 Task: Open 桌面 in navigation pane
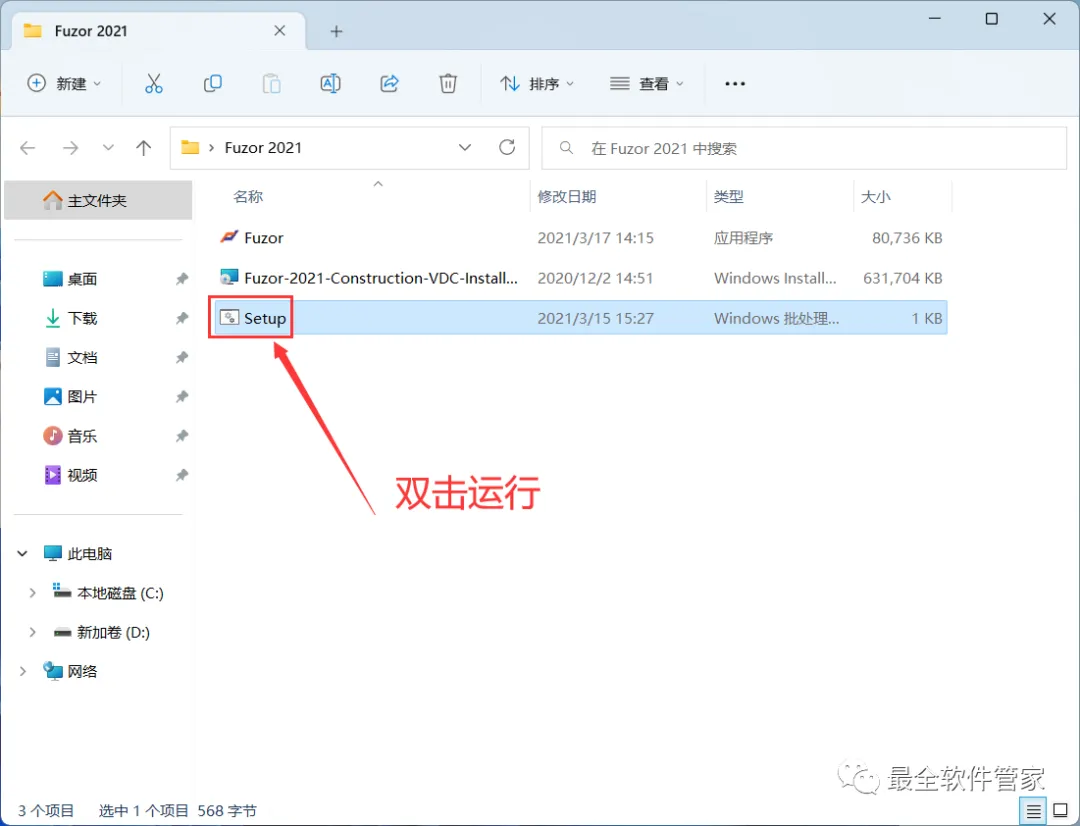pyautogui.click(x=82, y=278)
